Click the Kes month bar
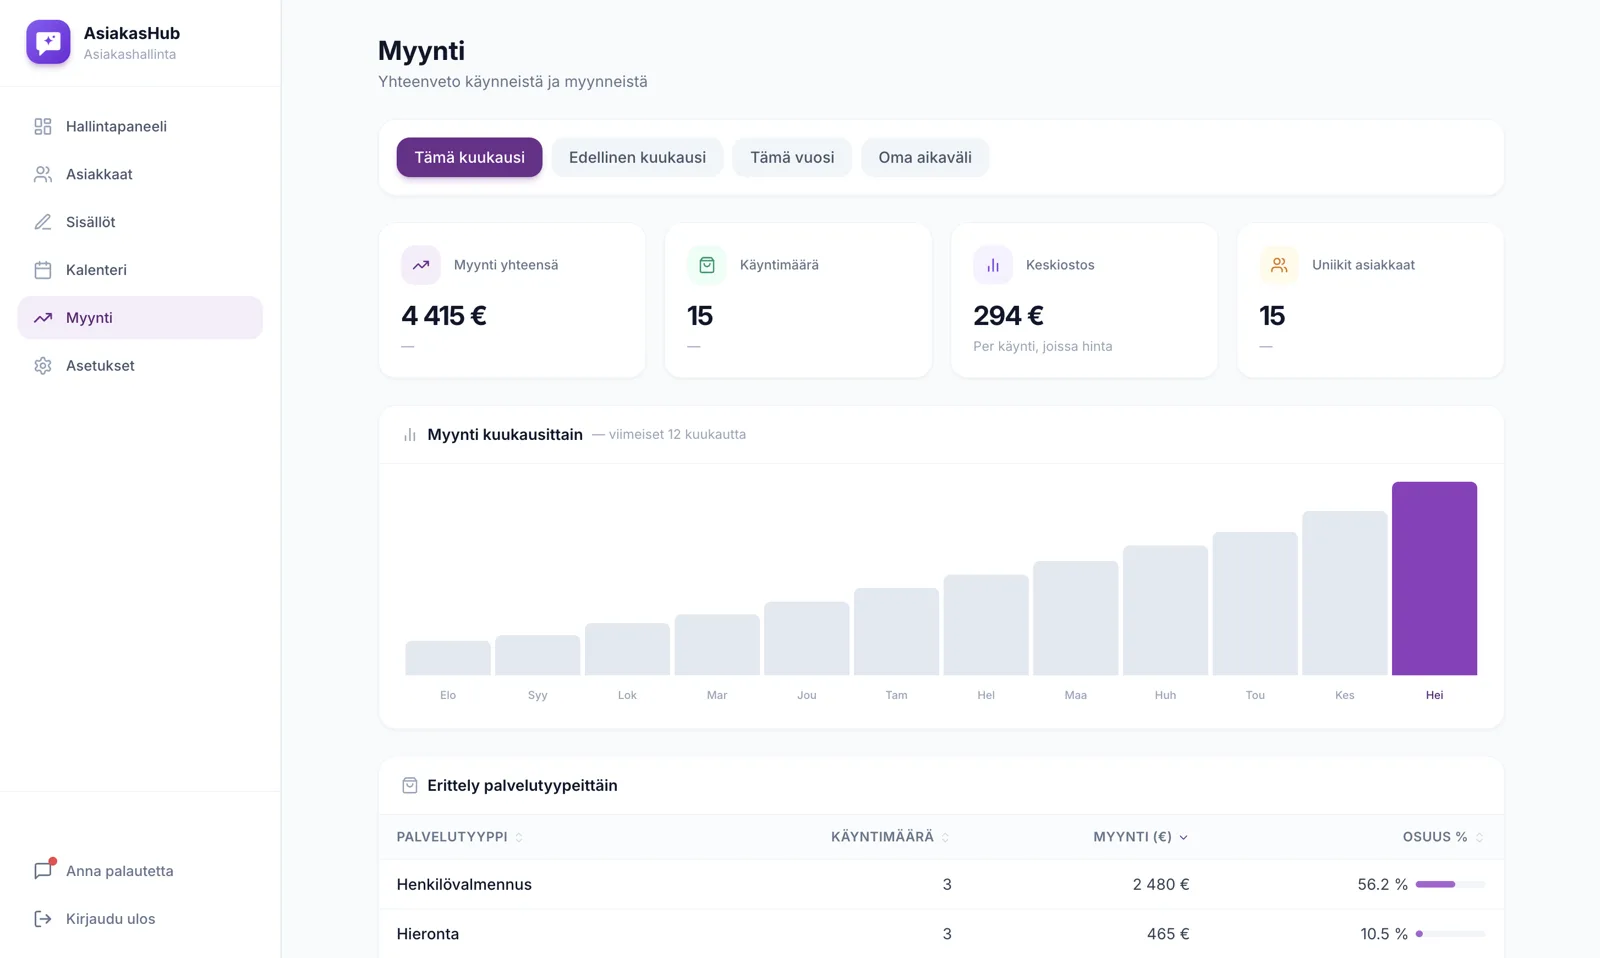The width and height of the screenshot is (1600, 958). (1344, 593)
